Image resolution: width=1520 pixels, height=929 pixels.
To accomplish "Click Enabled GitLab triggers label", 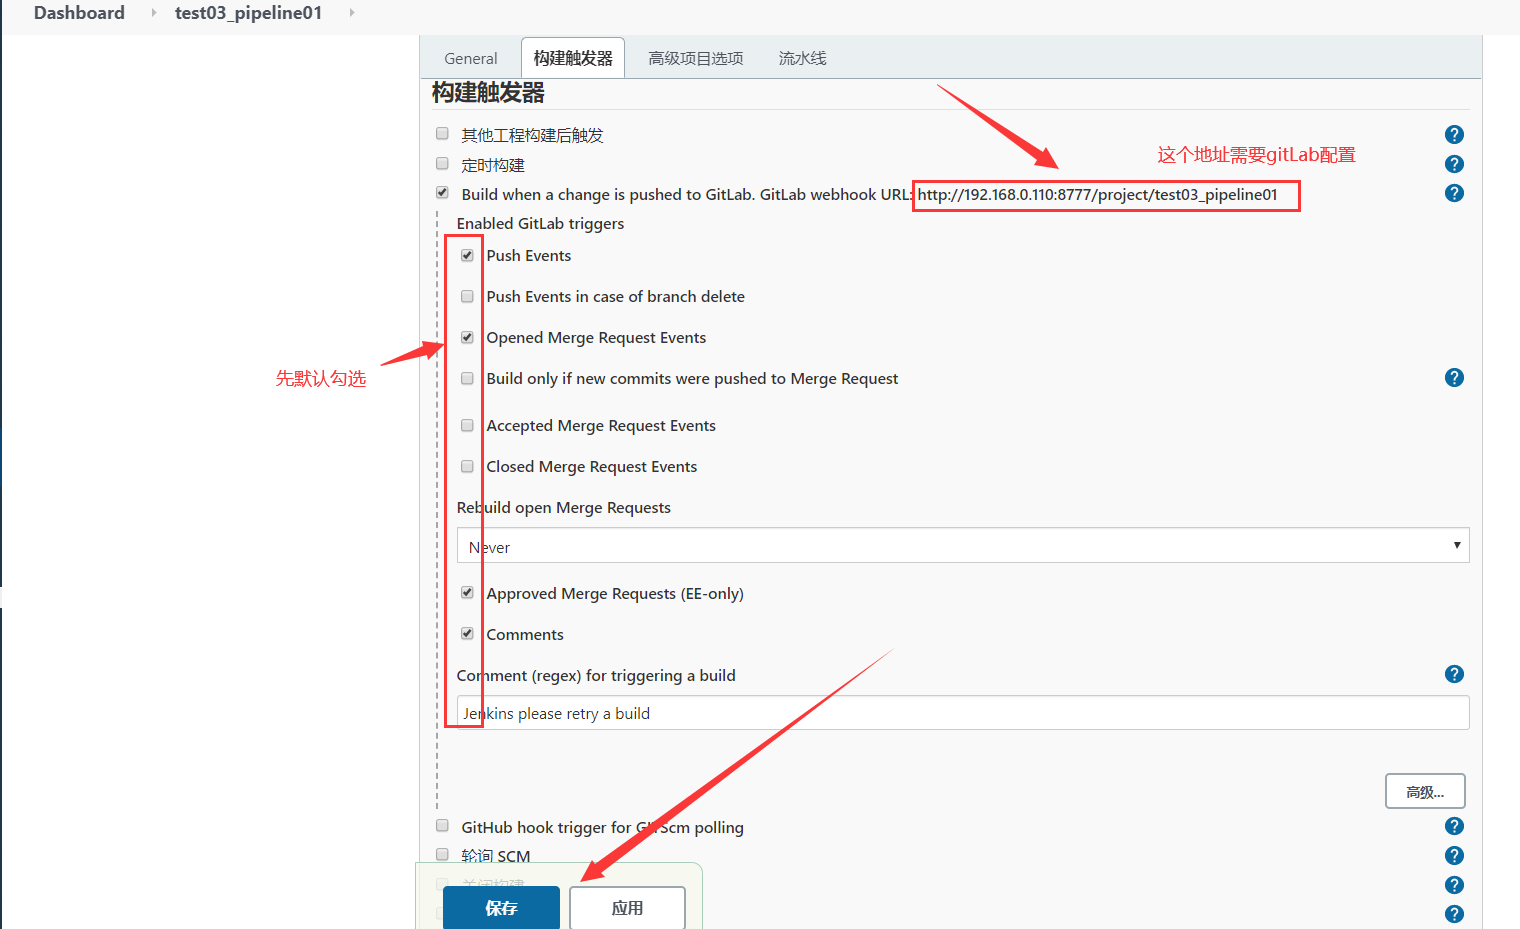I will (x=540, y=223).
